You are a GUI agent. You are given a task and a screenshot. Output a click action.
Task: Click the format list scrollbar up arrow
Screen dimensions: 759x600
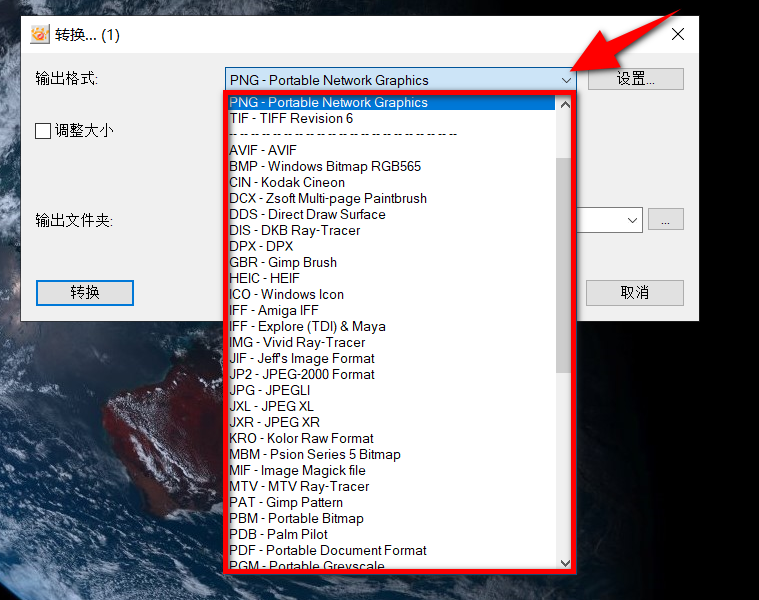(564, 103)
